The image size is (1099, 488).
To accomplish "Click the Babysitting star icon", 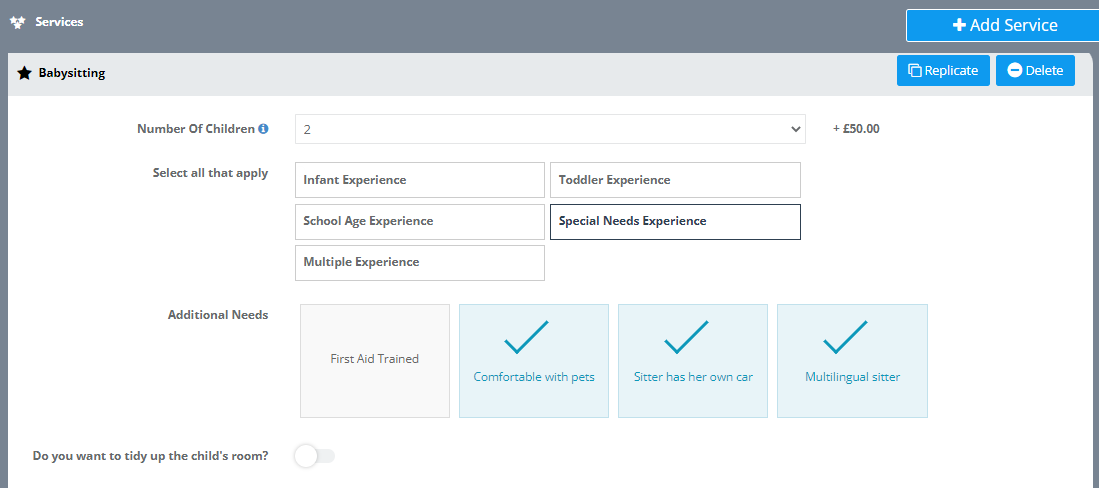I will [x=24, y=73].
